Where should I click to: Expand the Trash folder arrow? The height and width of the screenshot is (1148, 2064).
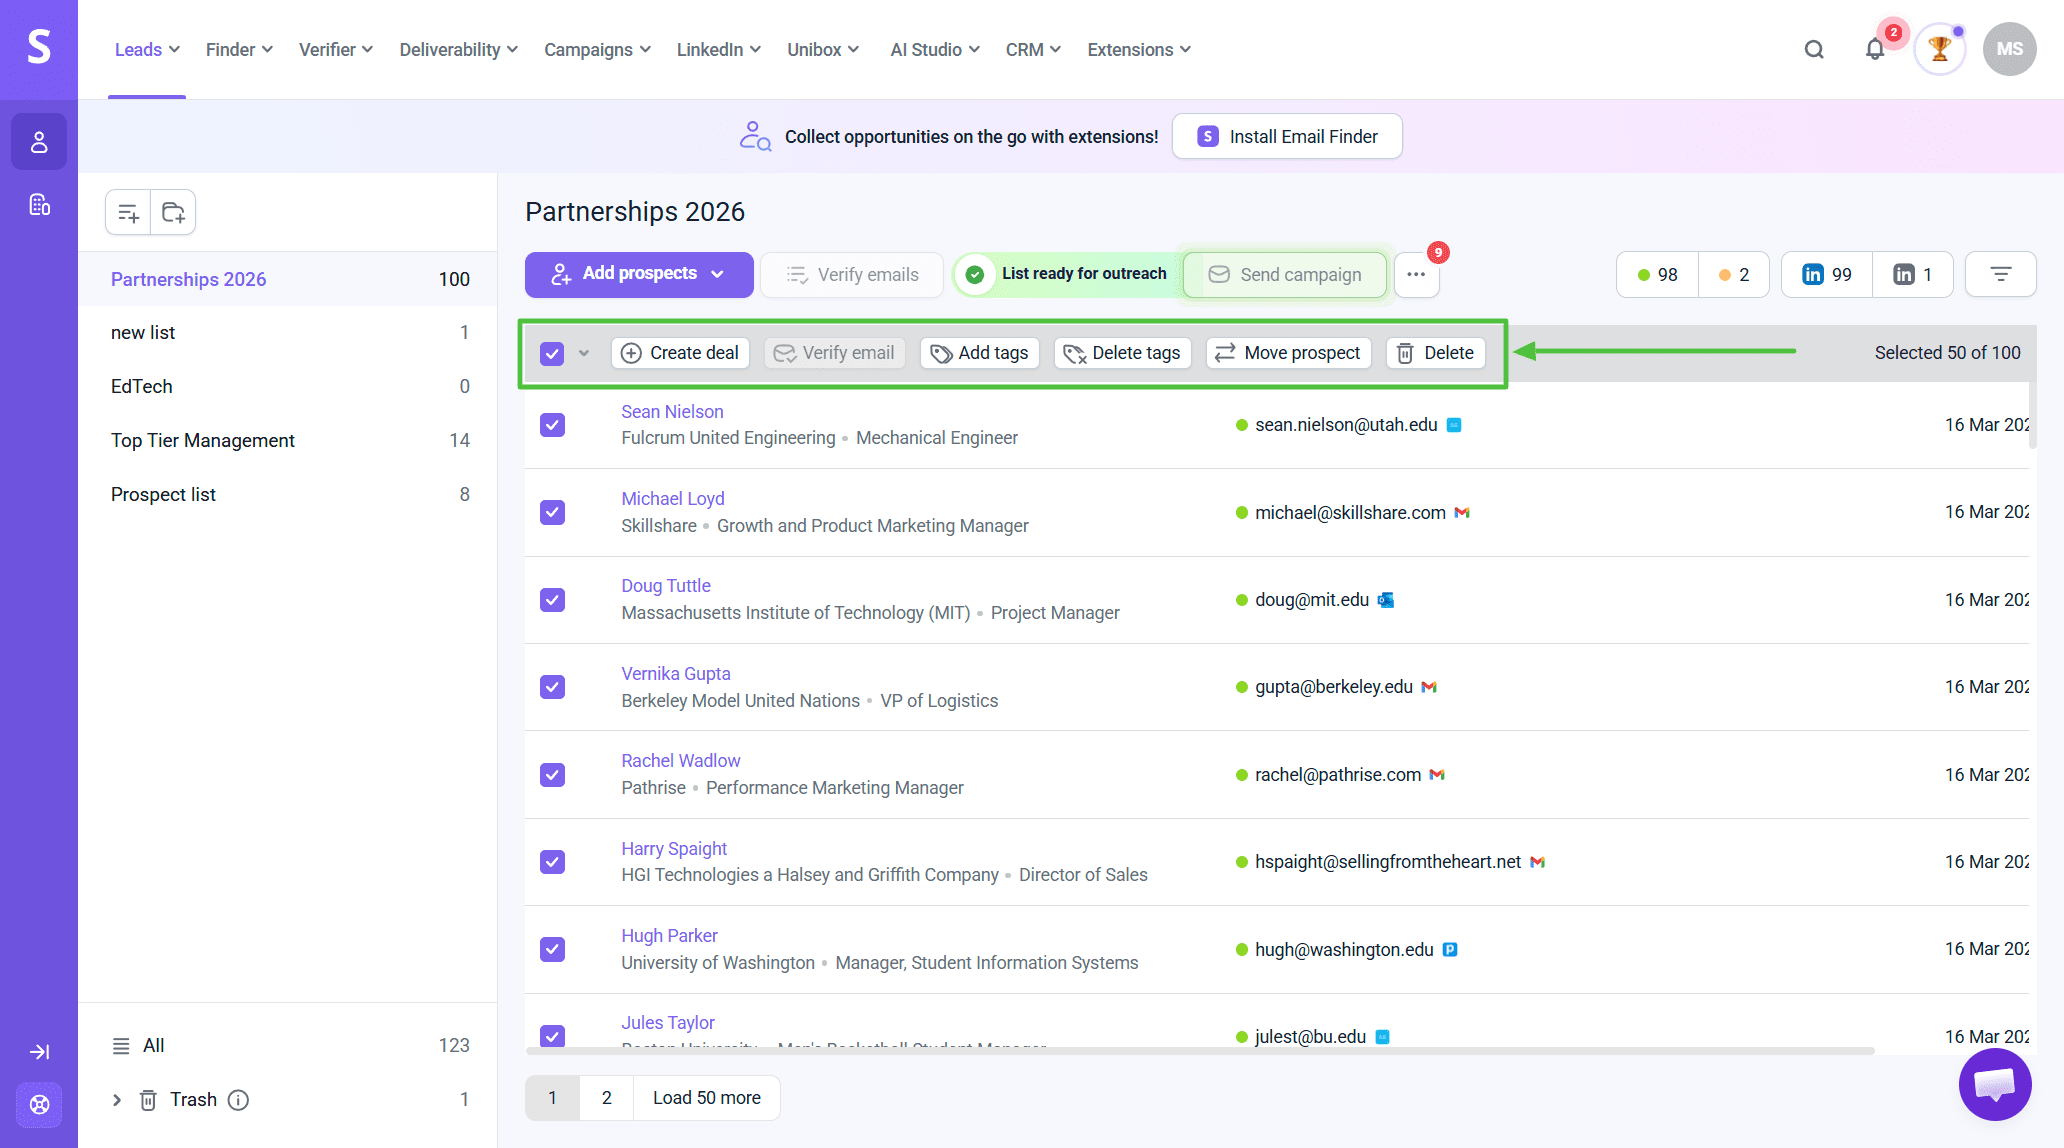click(117, 1100)
